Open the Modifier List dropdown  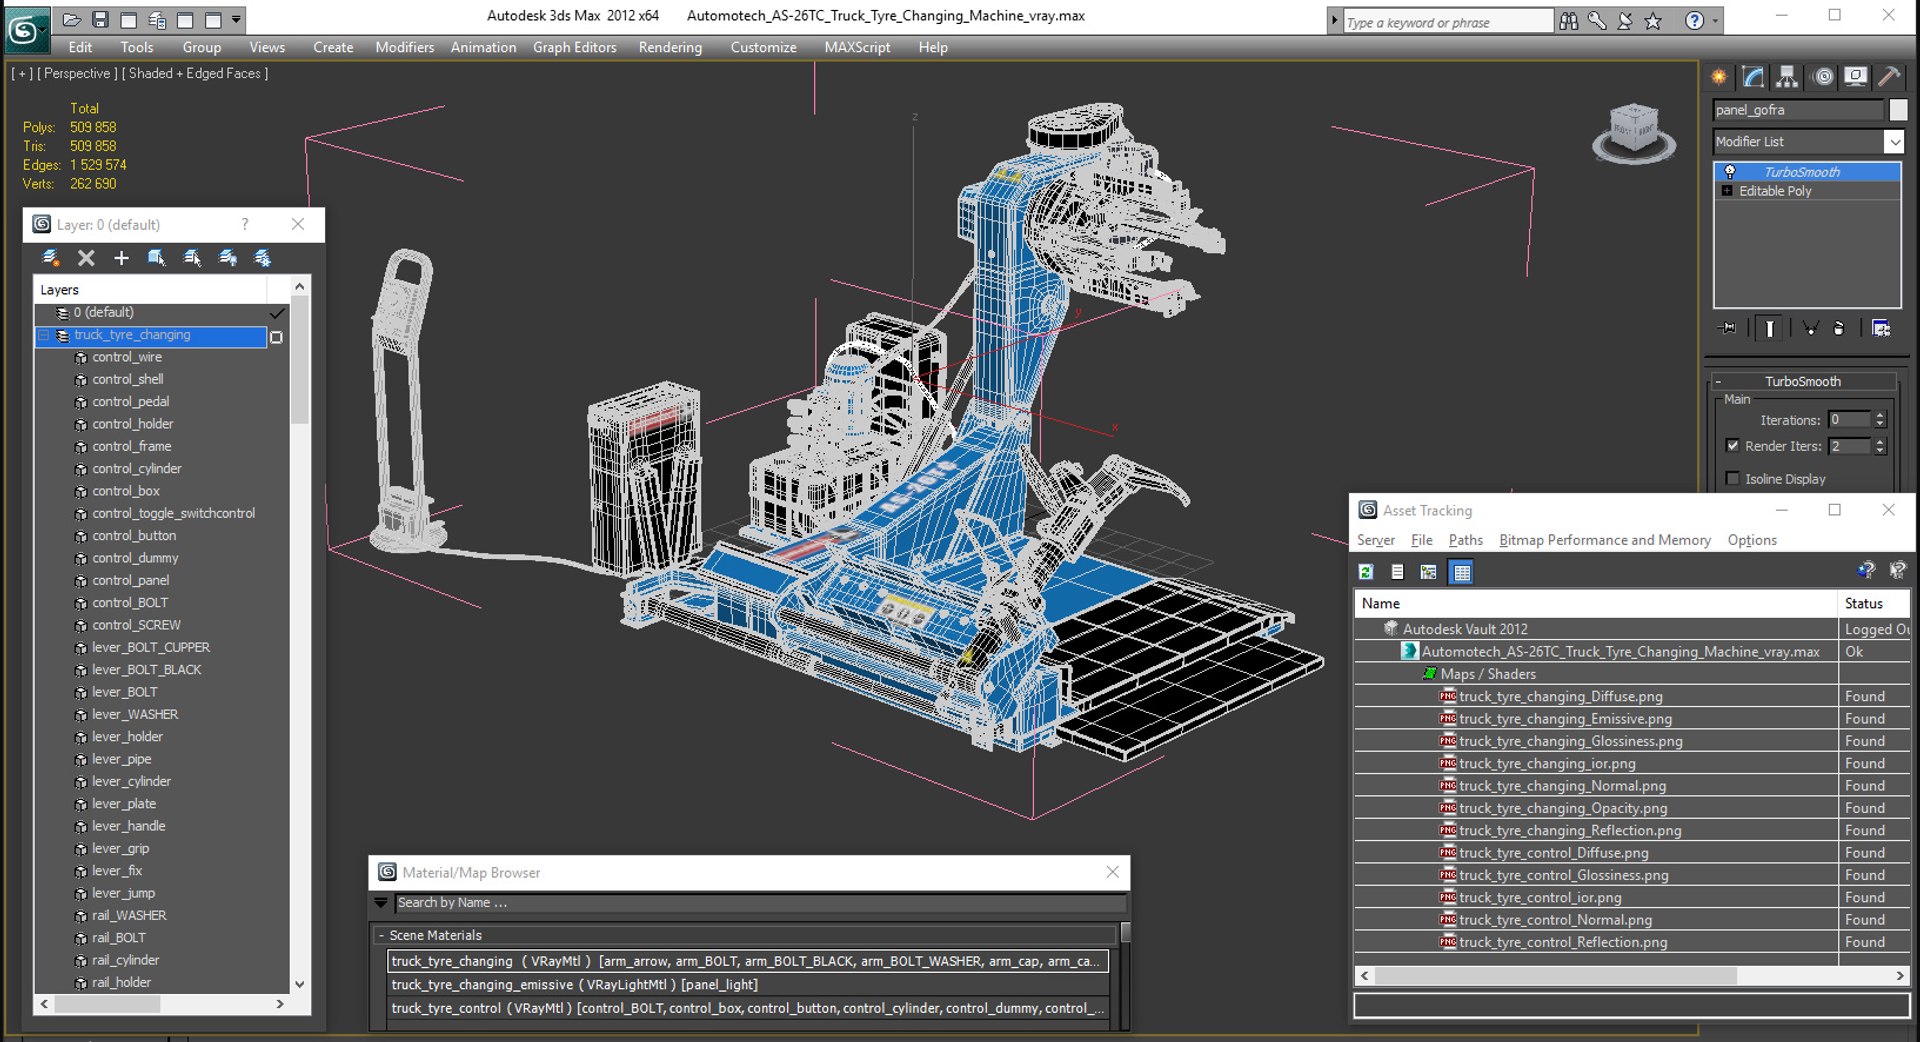pyautogui.click(x=1894, y=142)
